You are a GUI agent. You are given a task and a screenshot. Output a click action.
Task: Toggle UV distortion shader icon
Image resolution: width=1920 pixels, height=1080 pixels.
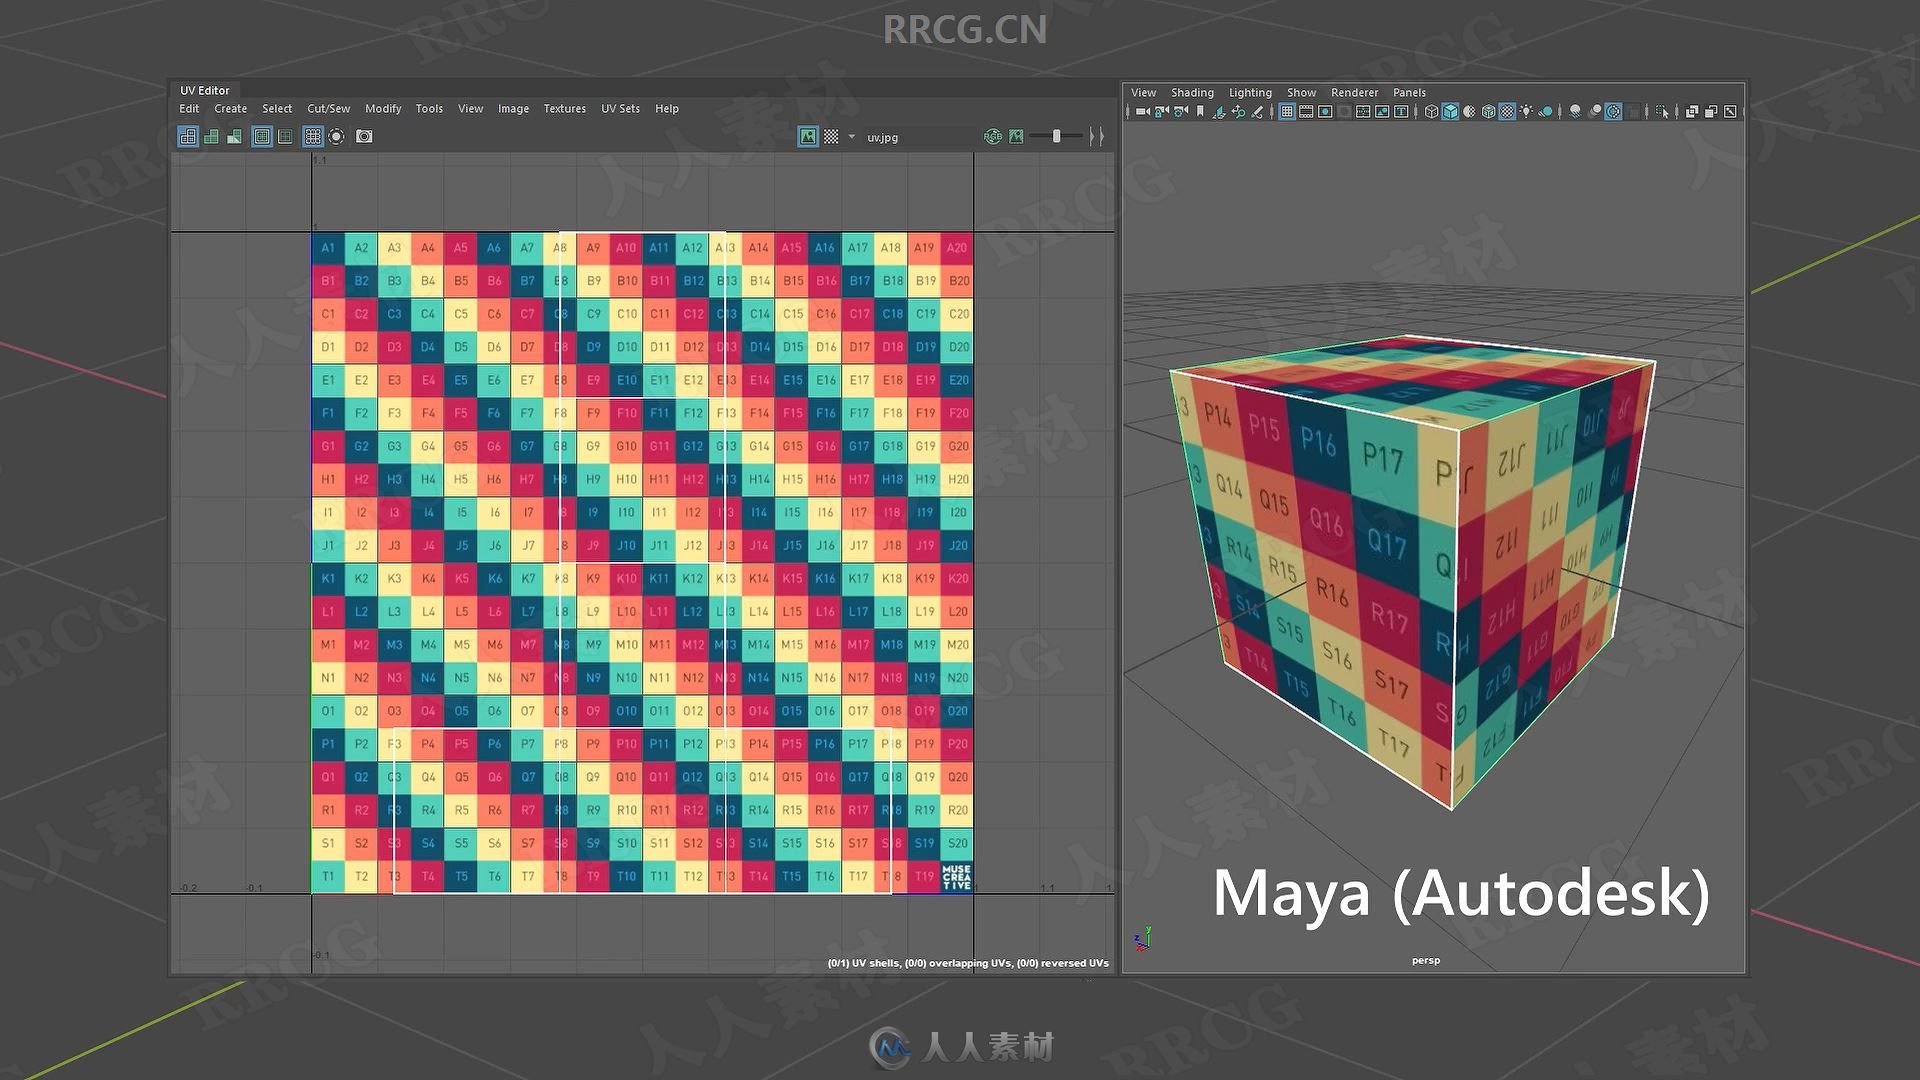click(234, 137)
